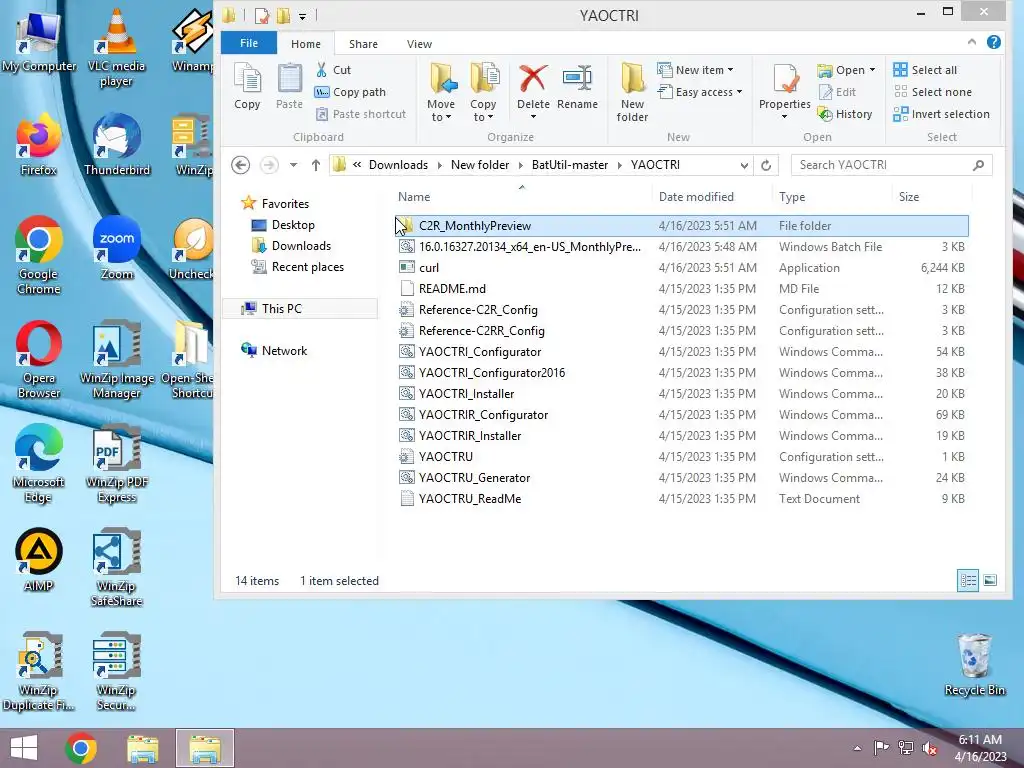Image resolution: width=1024 pixels, height=768 pixels.
Task: Click Select all in Select group
Action: coord(925,70)
